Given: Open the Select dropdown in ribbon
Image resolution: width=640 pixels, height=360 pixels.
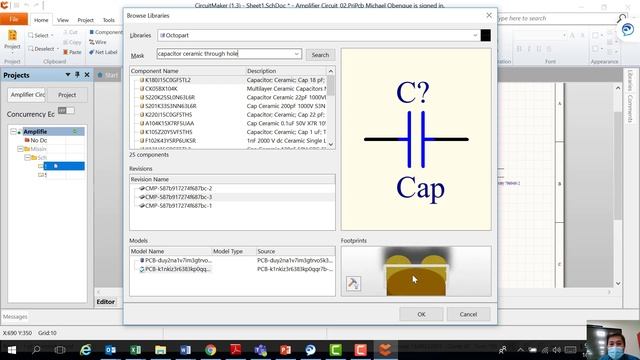Looking at the screenshot, I should 41,36.
